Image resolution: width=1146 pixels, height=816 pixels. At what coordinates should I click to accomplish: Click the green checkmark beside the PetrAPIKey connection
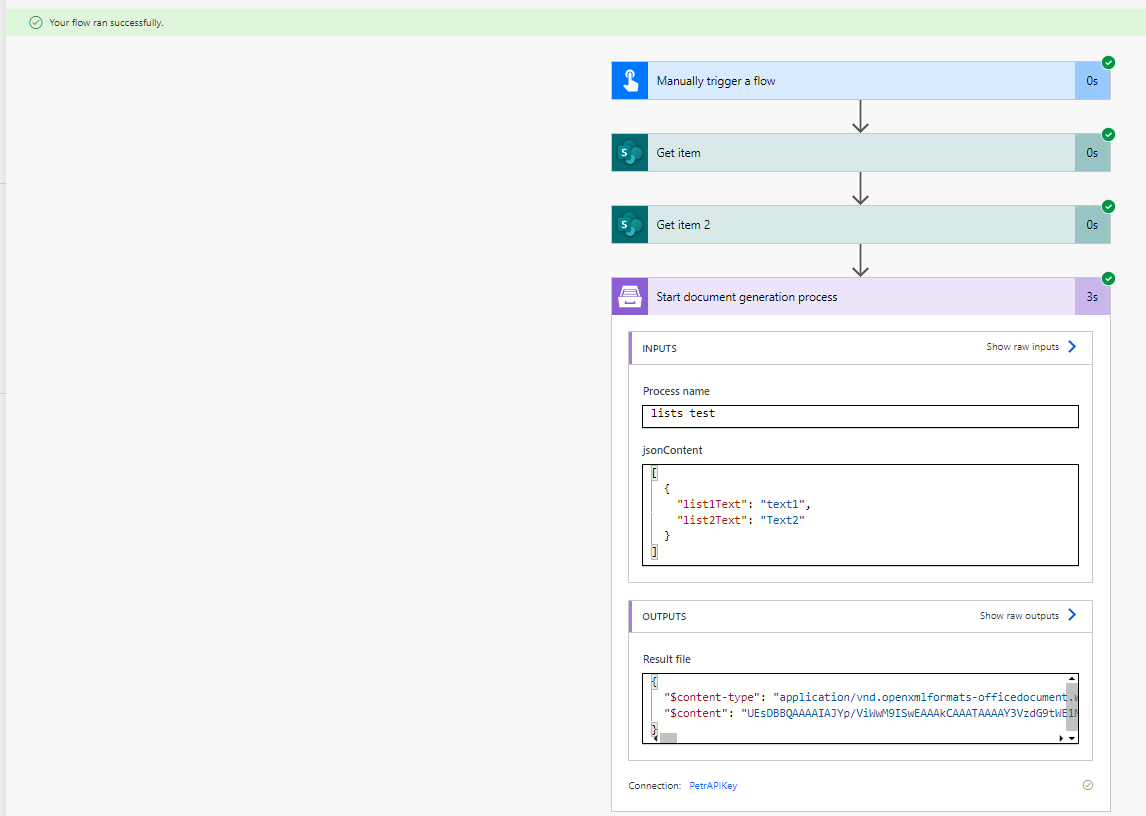[x=1087, y=786]
